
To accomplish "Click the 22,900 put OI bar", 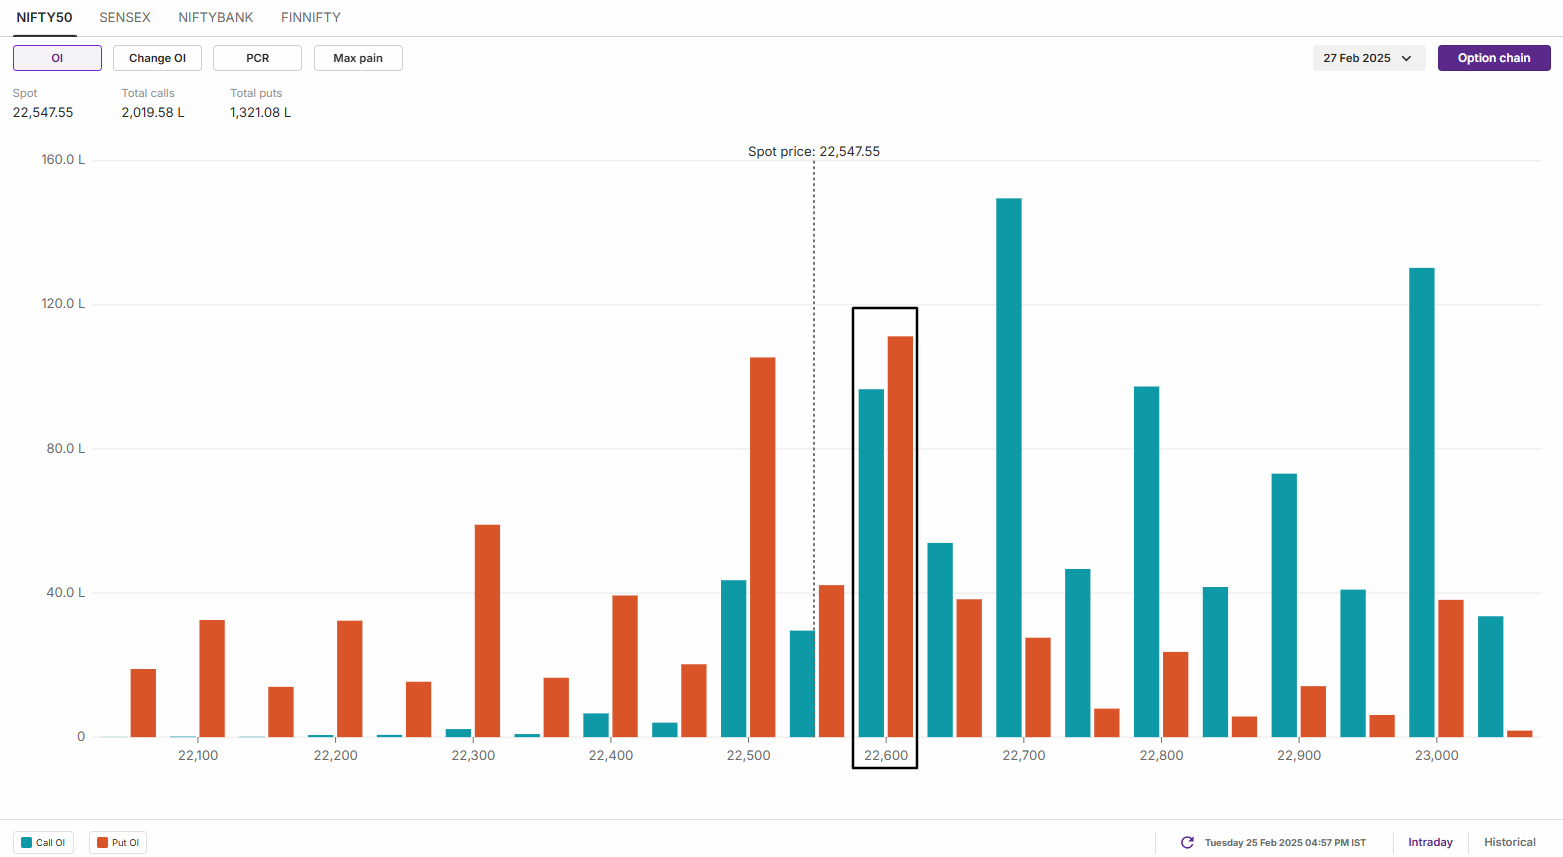I will [x=1313, y=712].
